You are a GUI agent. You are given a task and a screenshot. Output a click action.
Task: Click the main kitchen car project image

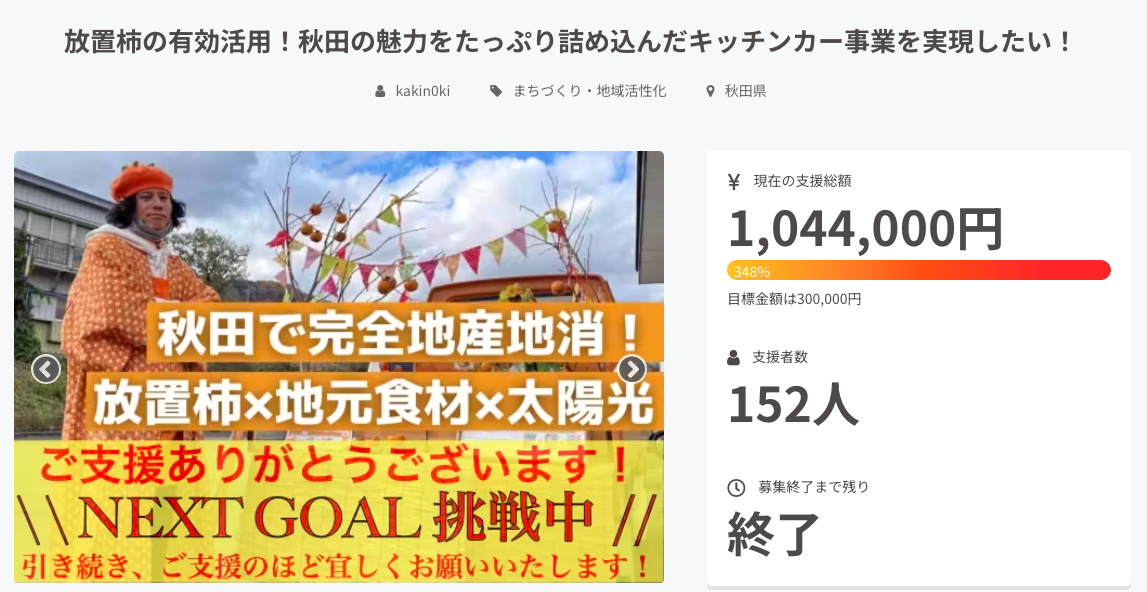(339, 367)
